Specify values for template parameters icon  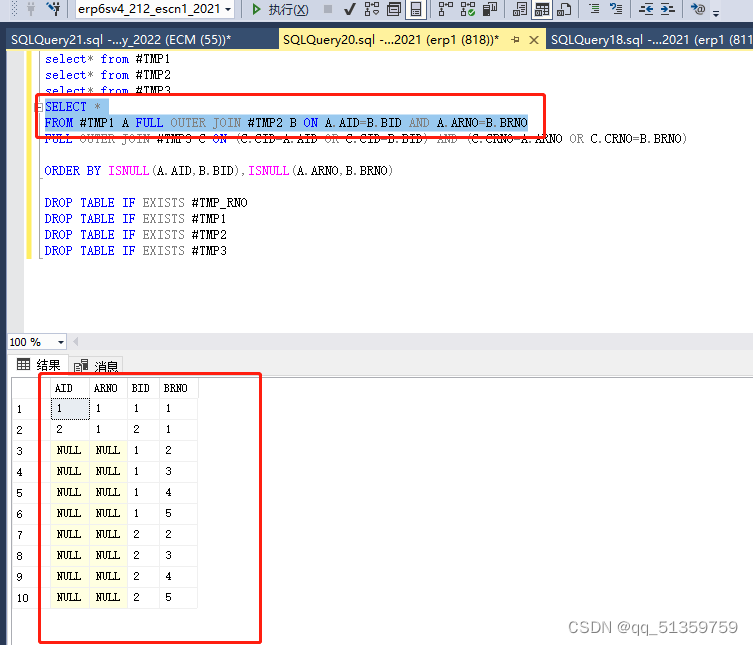tap(697, 9)
